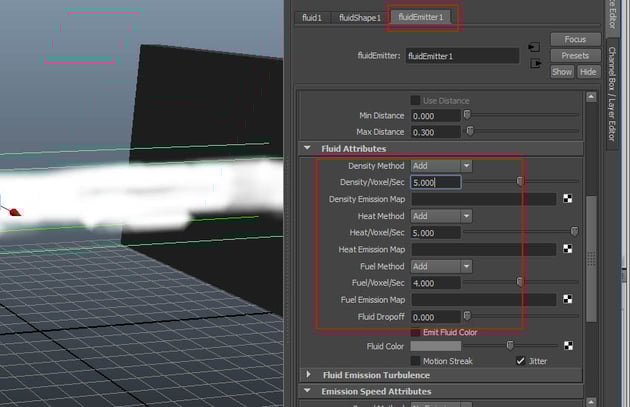This screenshot has width=630, height=407.
Task: Click the output connection arrow icon
Action: tap(536, 63)
